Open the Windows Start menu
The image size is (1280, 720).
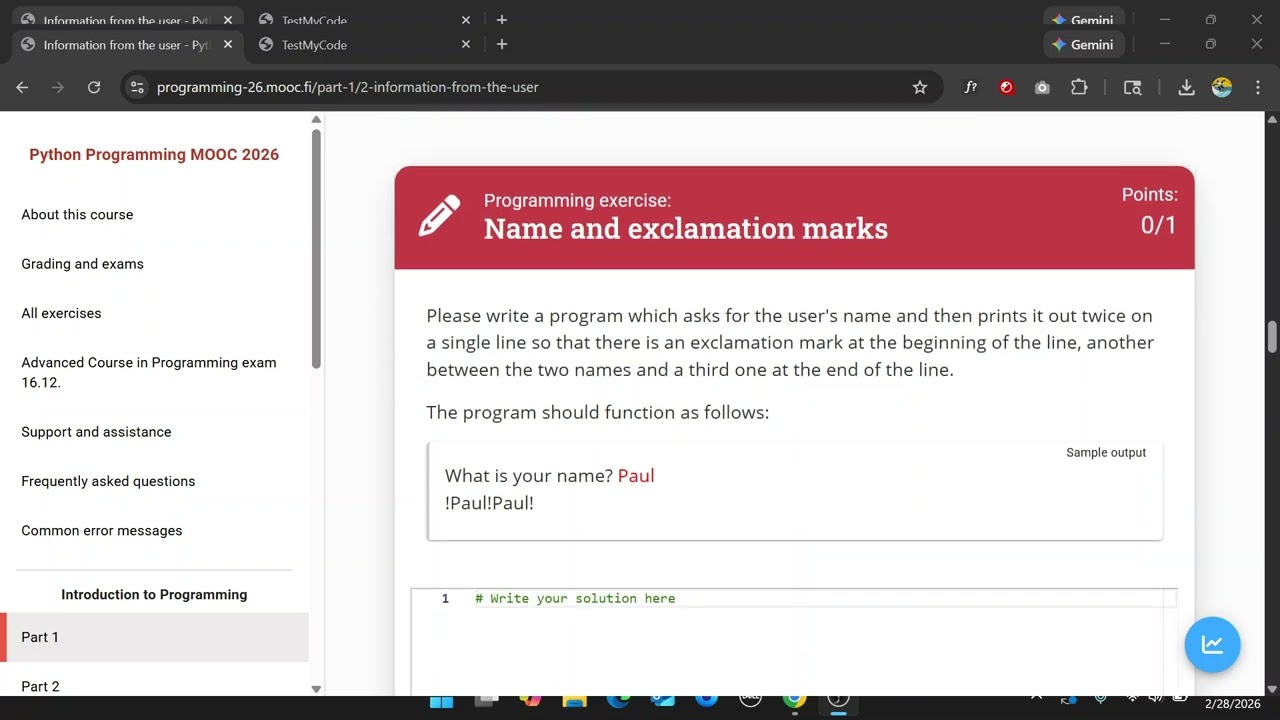(441, 701)
